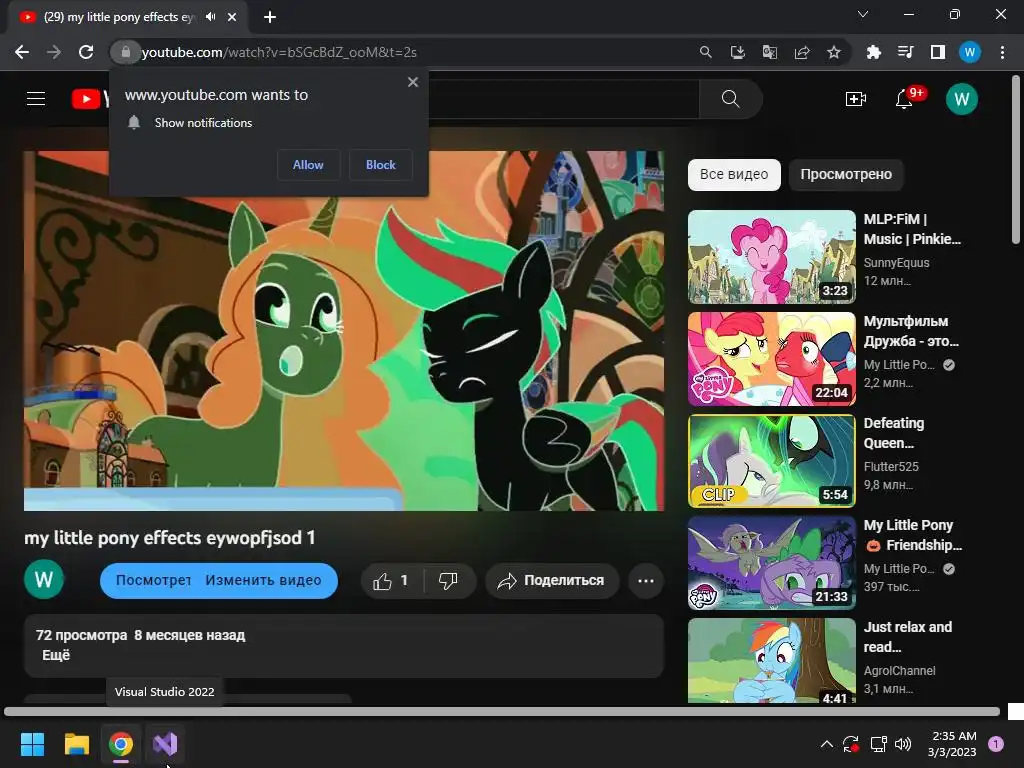Open the YouTube hamburger guide menu
Image resolution: width=1024 pixels, height=768 pixels.
click(x=36, y=99)
